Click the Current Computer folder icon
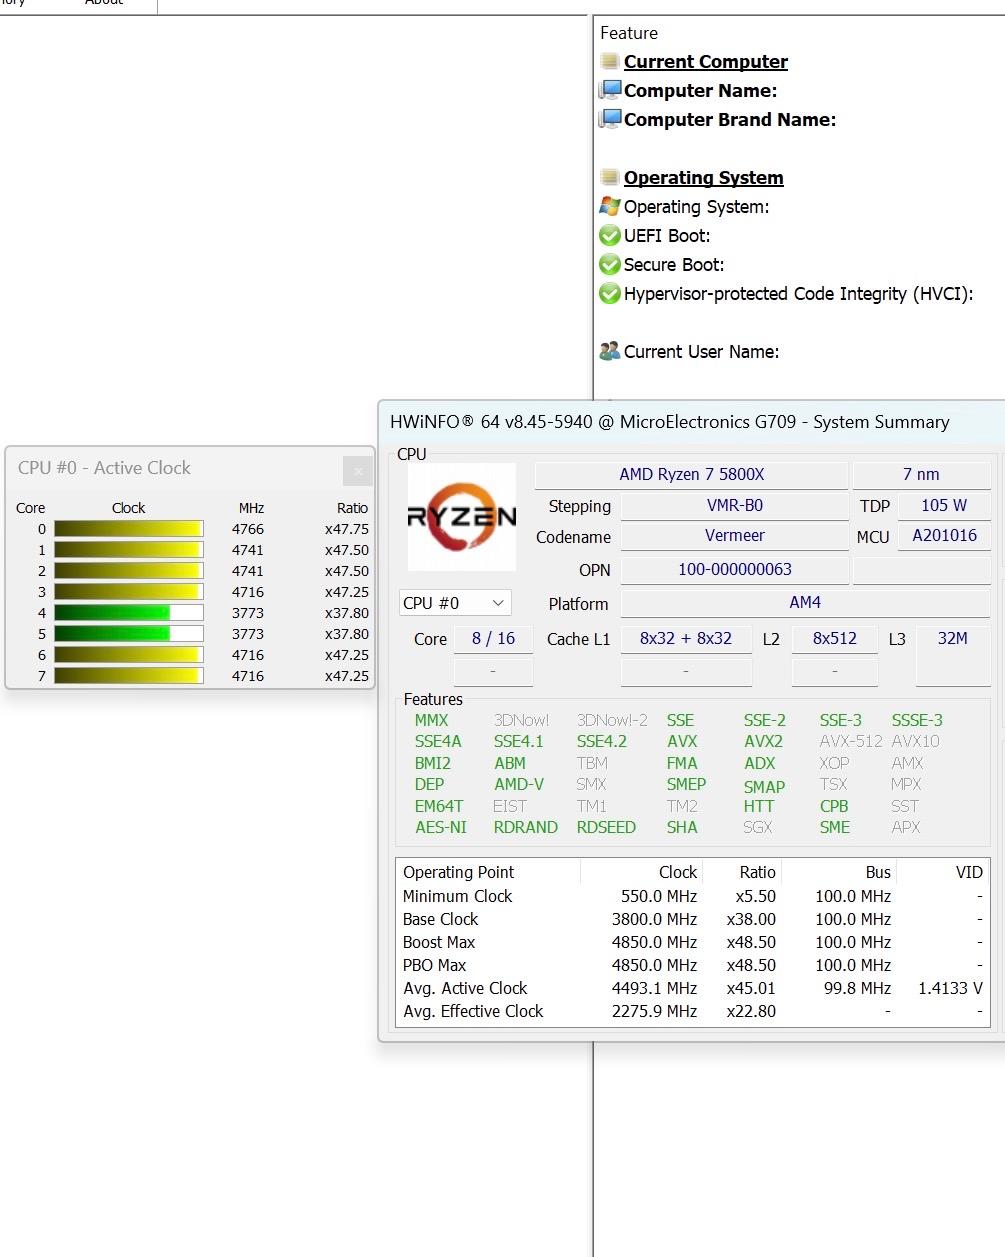 (x=609, y=61)
